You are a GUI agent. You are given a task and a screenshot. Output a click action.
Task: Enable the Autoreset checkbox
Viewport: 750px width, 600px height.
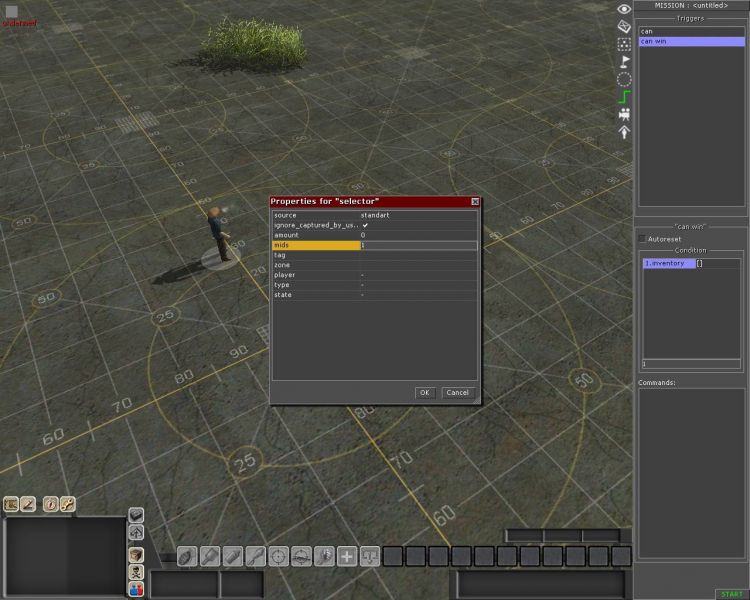click(x=642, y=238)
